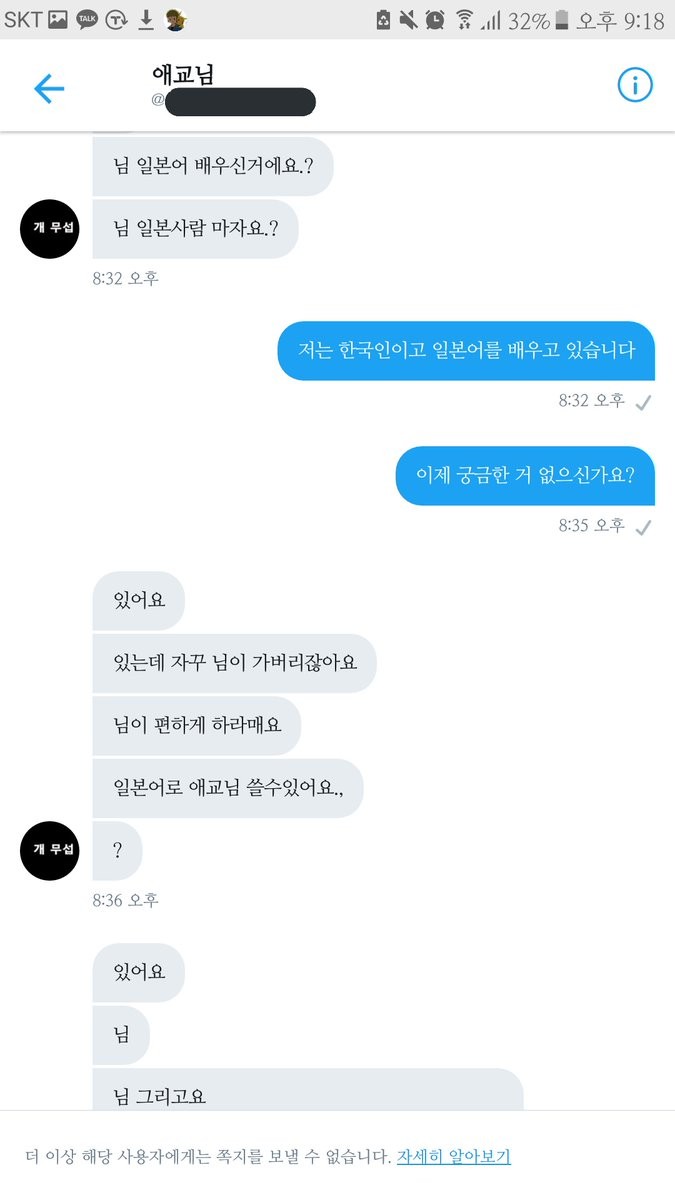Screen dimensions: 675x1200
Task: Tap the black 개 무섭 avatar near 8:32
Action: click(49, 228)
